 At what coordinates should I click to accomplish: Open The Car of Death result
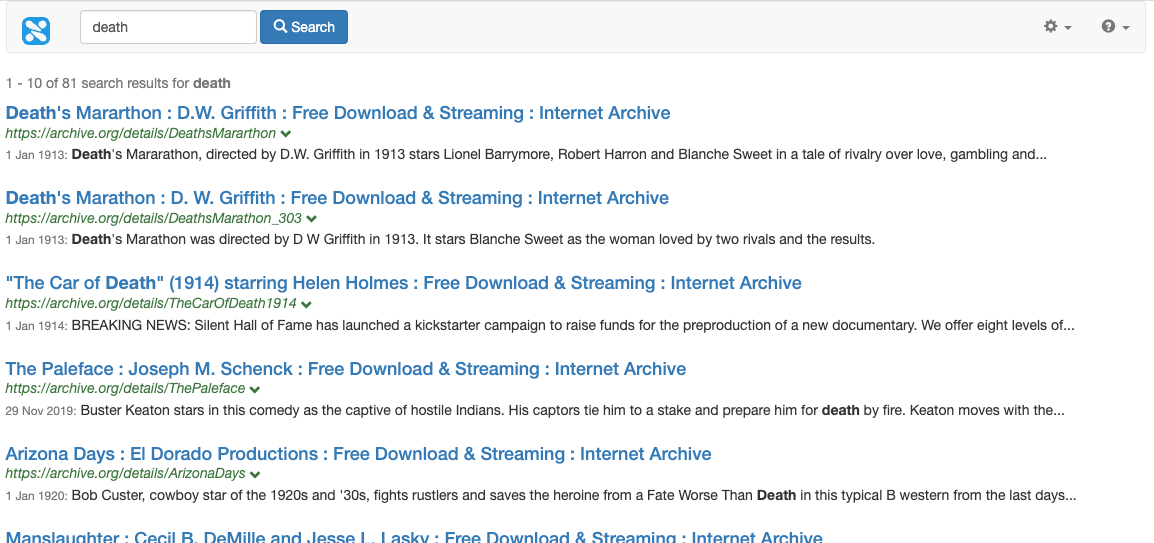(403, 283)
